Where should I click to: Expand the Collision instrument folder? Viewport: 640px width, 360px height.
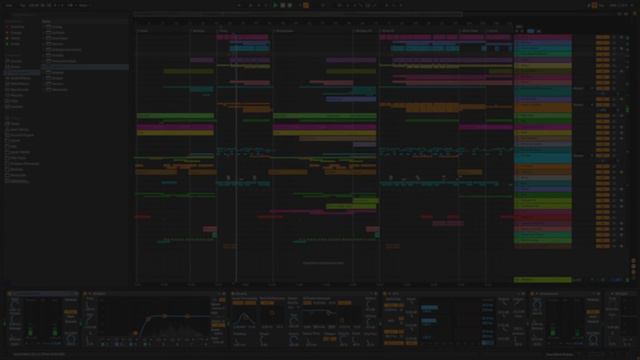click(44, 33)
